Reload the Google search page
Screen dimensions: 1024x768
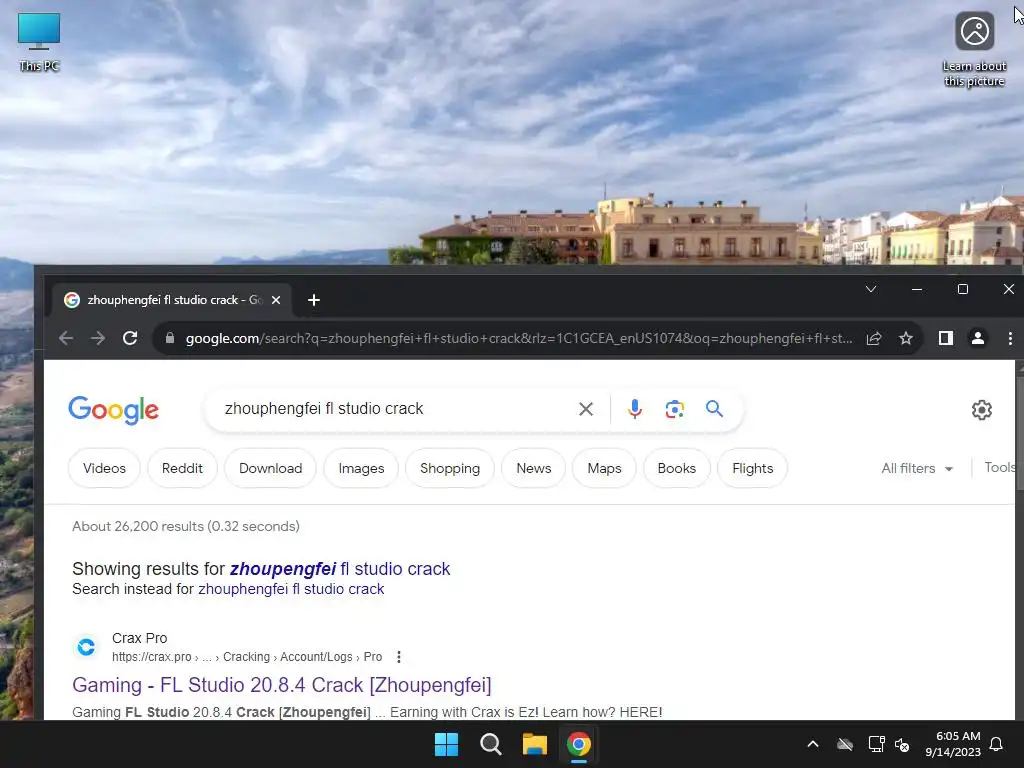tap(130, 338)
